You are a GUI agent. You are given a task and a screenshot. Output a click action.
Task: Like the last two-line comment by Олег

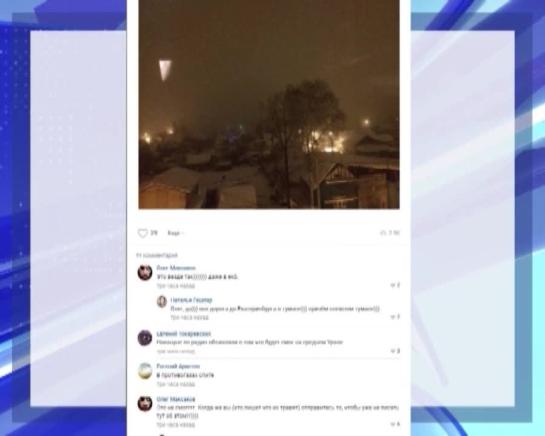click(x=395, y=424)
